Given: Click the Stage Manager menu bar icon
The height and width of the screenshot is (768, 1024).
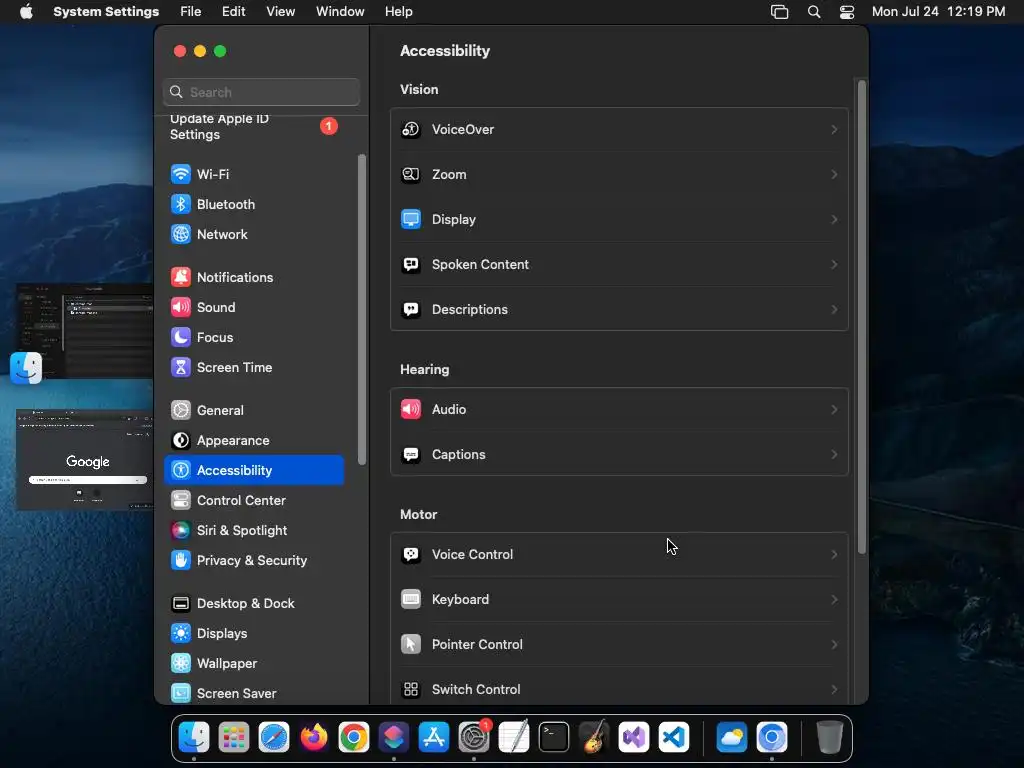Looking at the screenshot, I should click(x=780, y=12).
